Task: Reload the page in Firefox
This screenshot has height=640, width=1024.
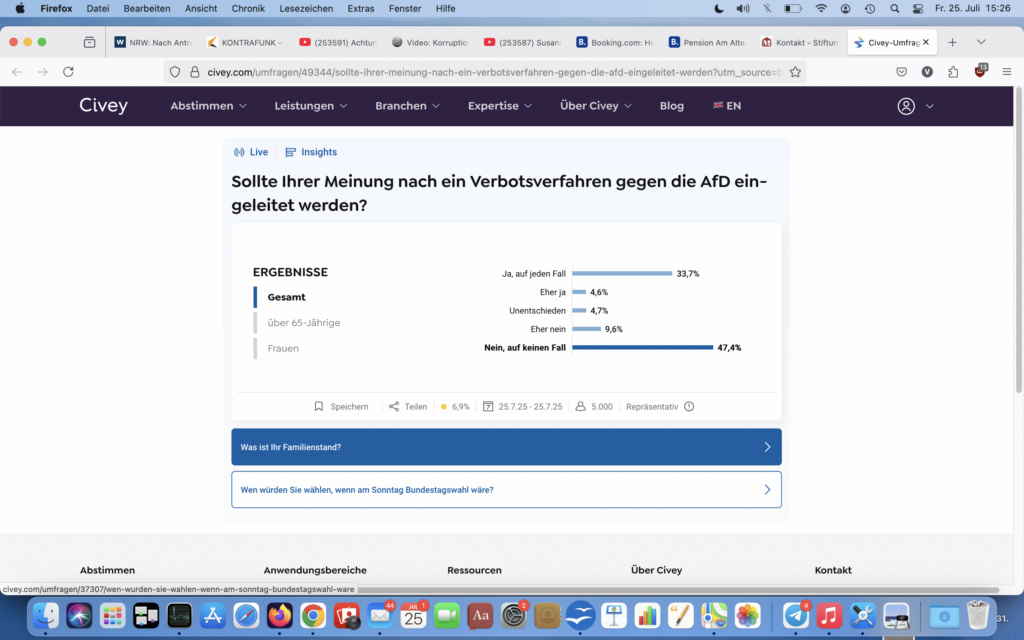Action: [68, 72]
